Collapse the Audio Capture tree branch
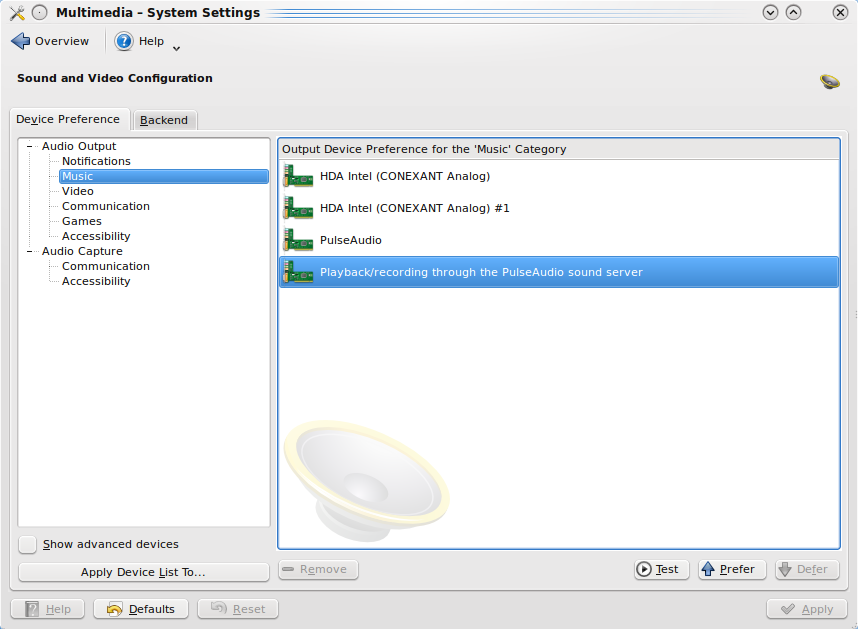Viewport: 858px width, 629px height. [x=31, y=252]
